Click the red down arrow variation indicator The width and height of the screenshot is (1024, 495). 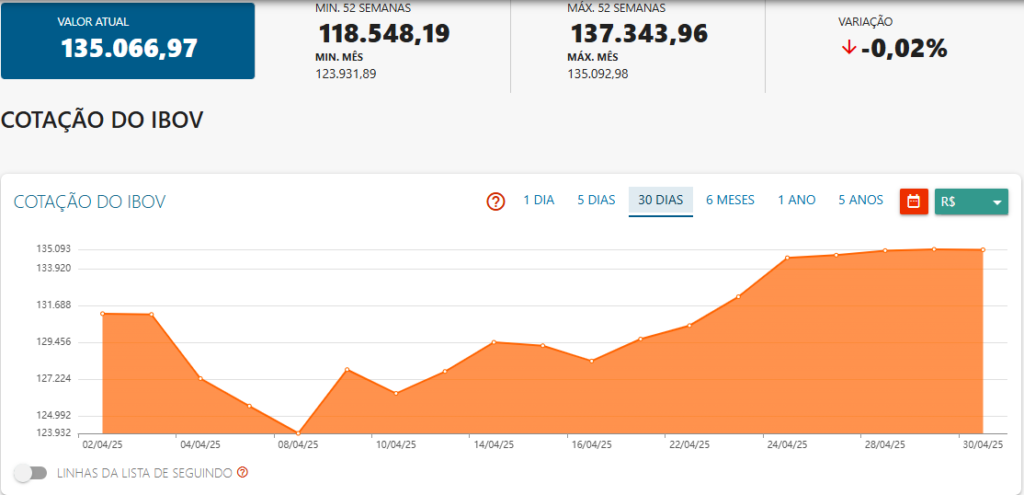(x=848, y=48)
